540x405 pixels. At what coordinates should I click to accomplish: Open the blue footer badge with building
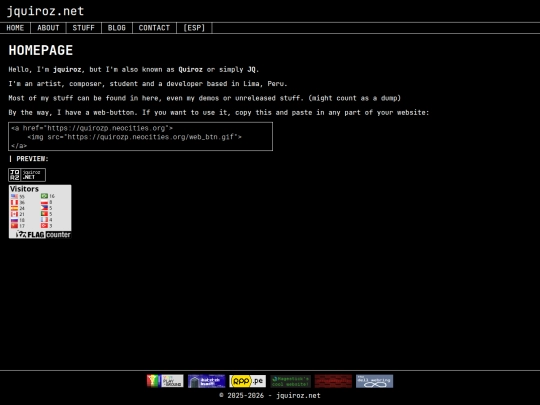[x=207, y=381]
